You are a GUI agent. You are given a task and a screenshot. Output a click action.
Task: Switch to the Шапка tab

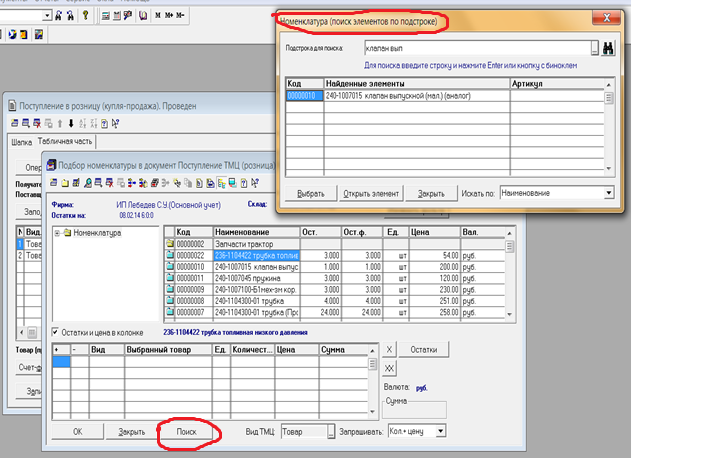click(21, 142)
